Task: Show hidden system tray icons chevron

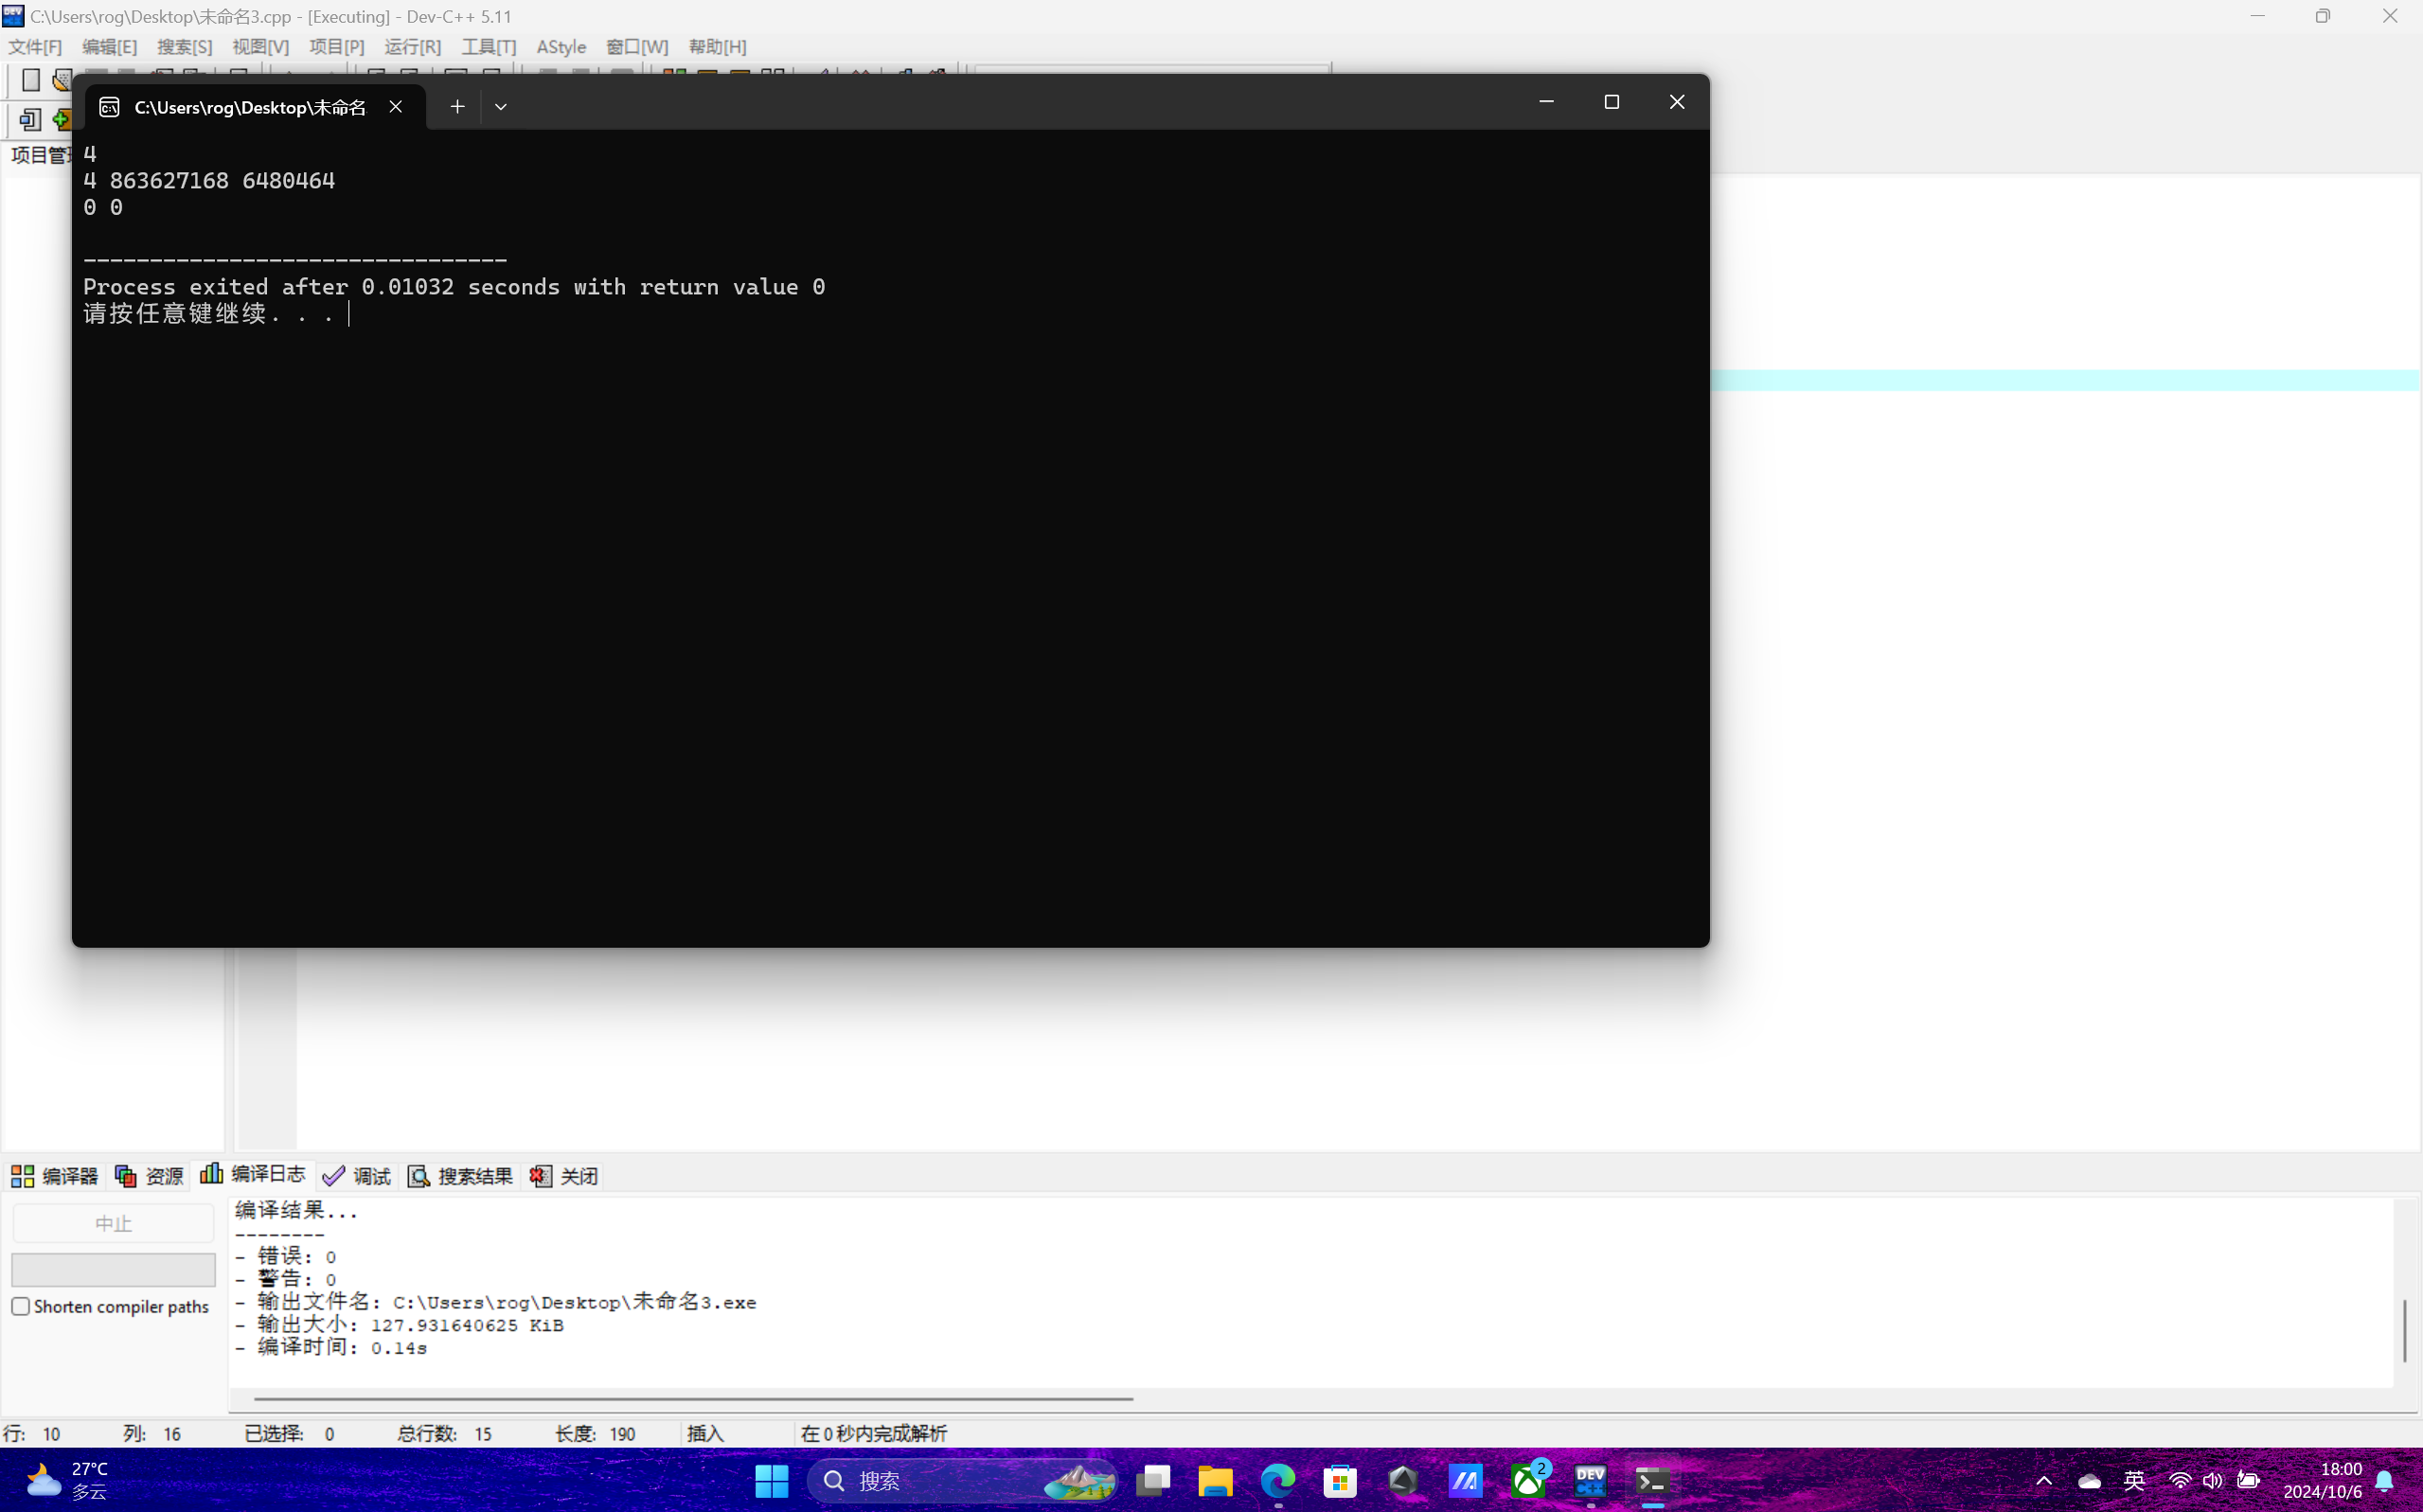Action: tap(2044, 1480)
